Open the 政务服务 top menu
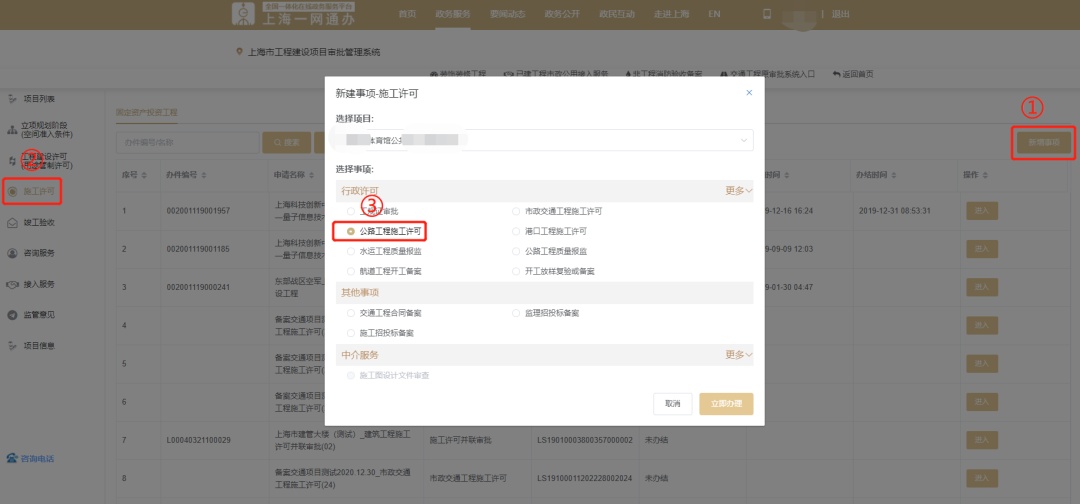 pos(451,14)
